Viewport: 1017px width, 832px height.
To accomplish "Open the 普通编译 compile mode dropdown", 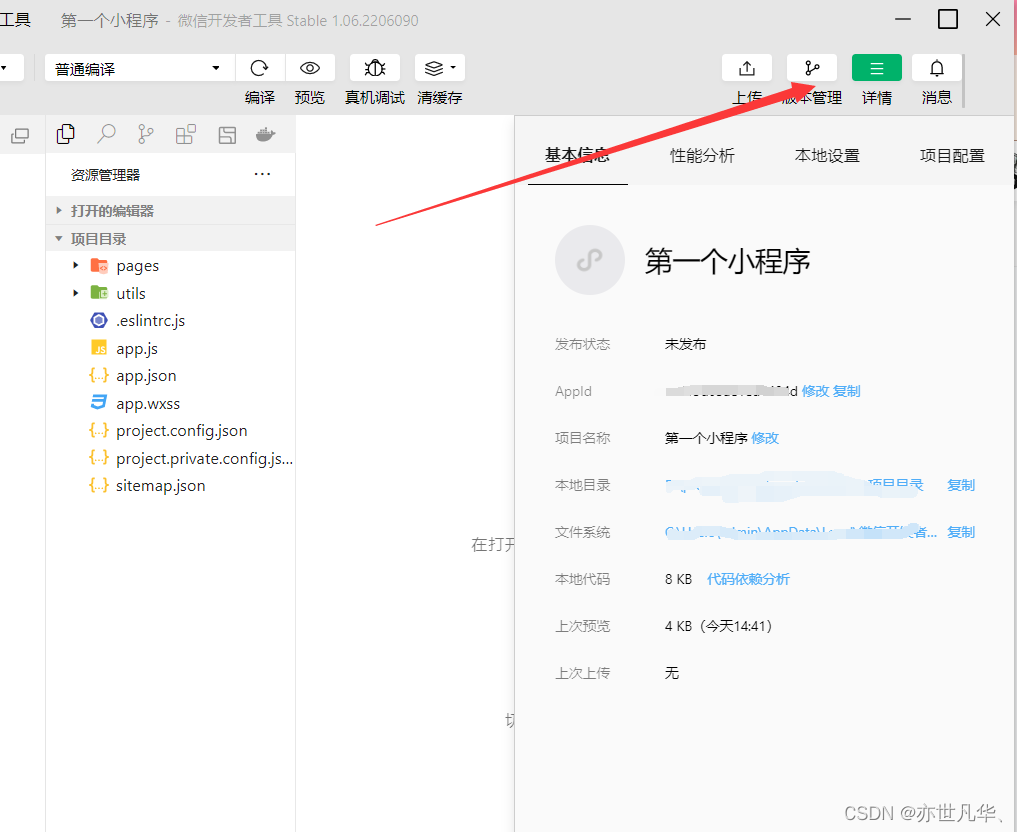I will 139,68.
